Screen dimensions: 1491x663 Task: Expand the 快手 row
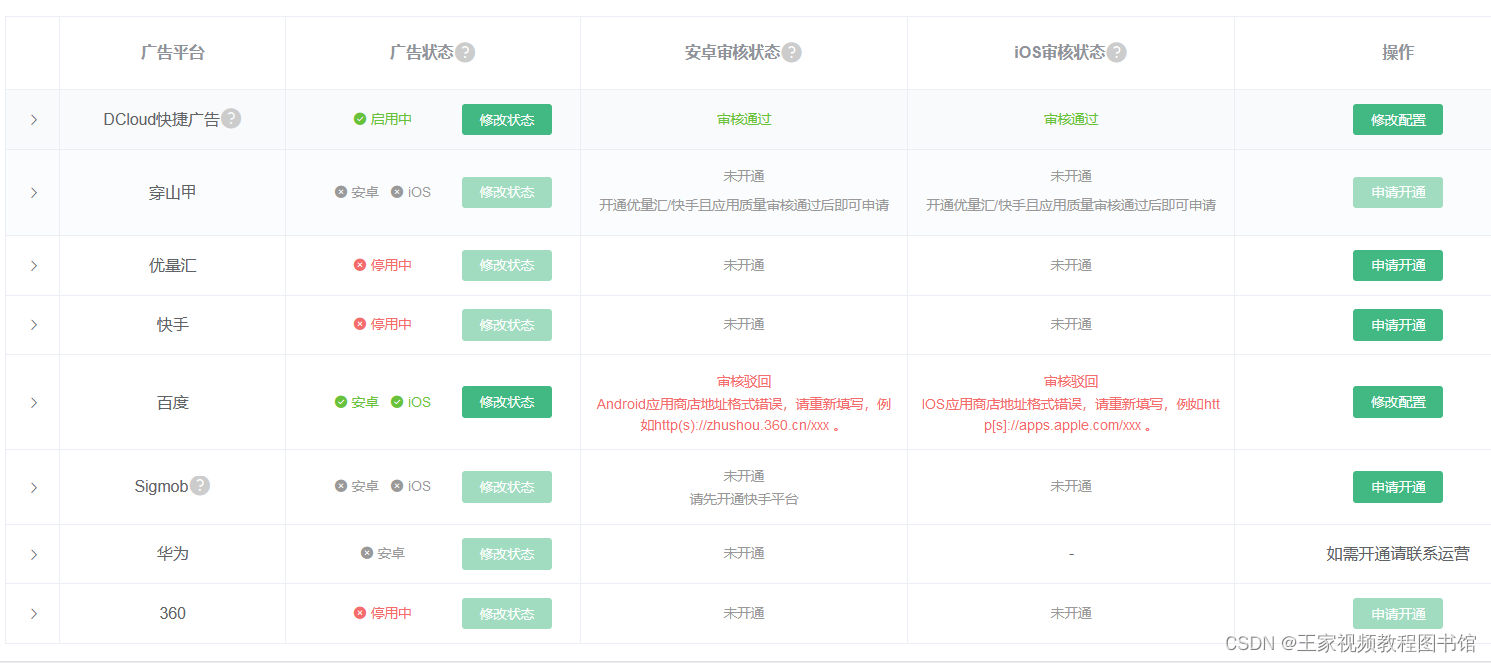33,325
